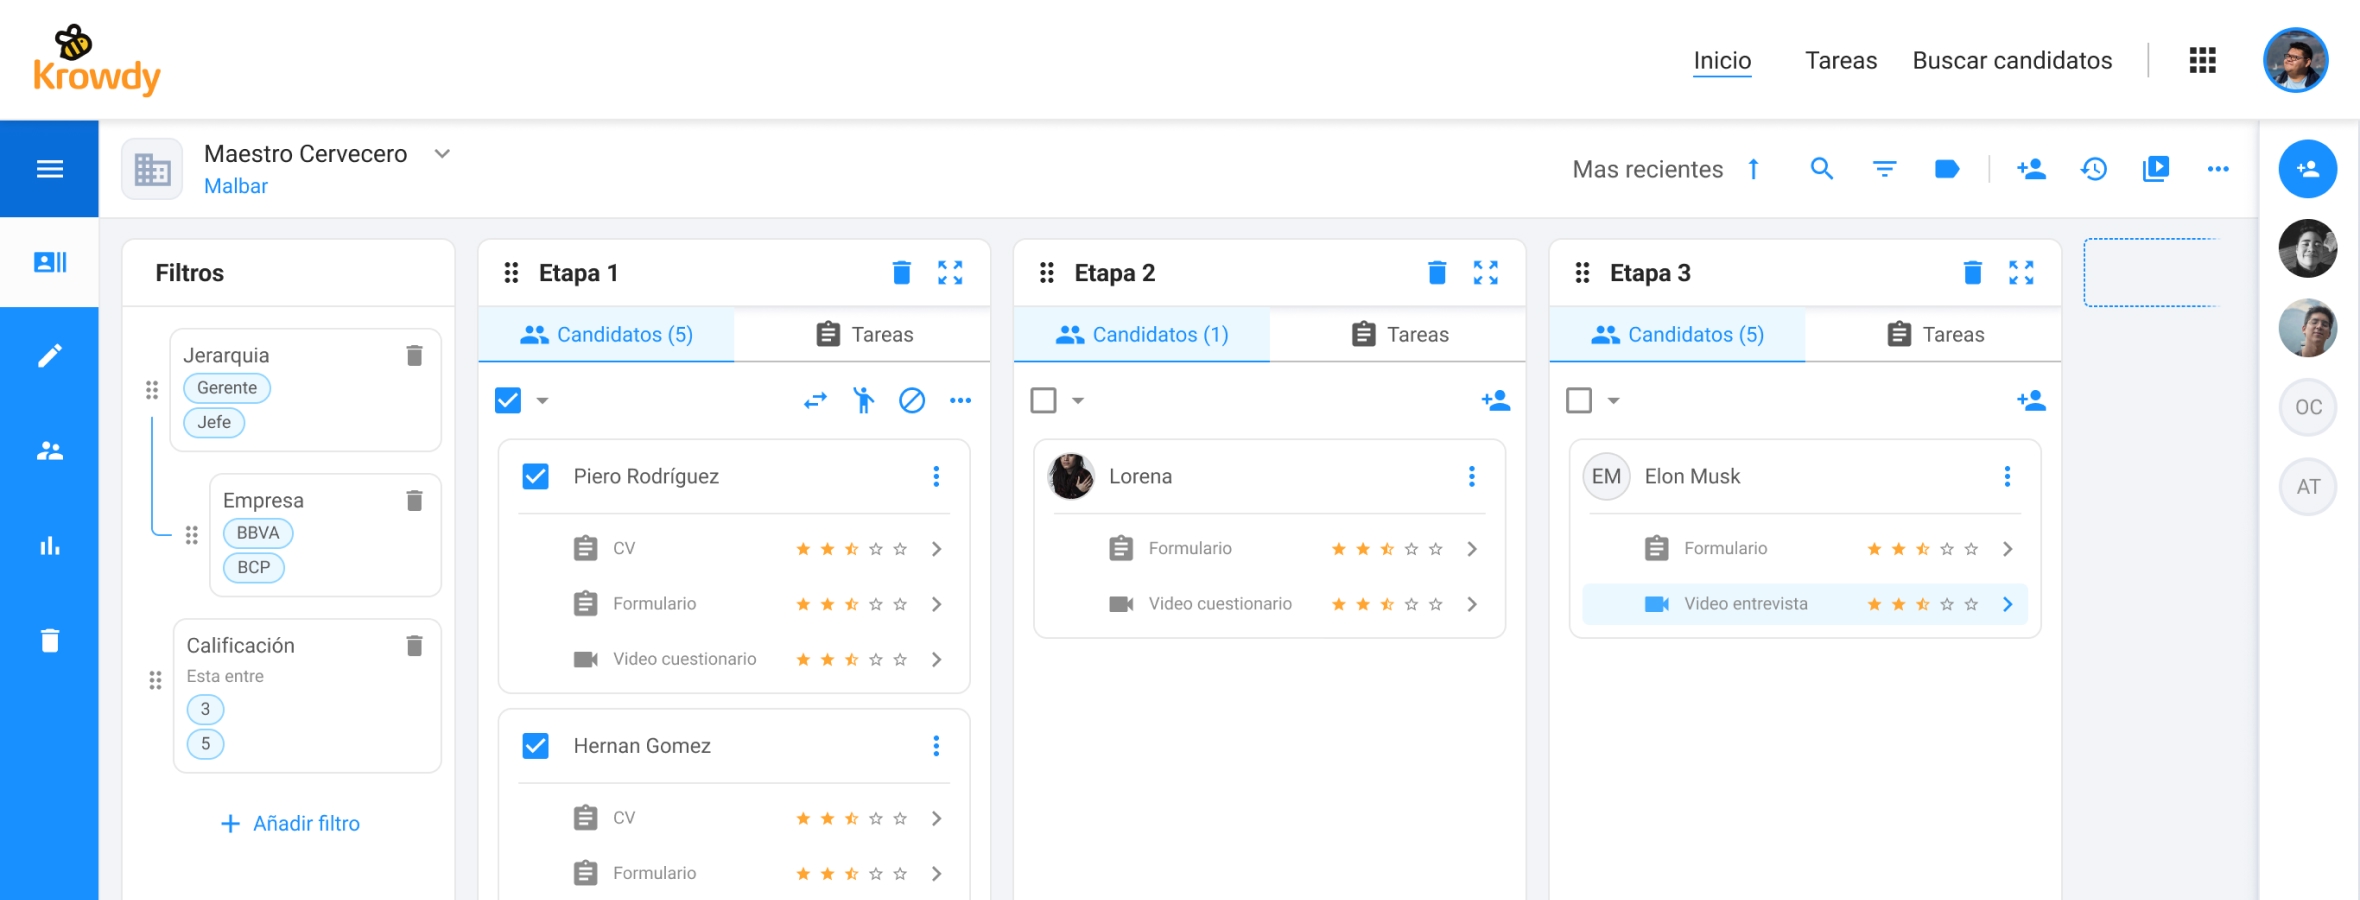
Task: Open selection dropdown arrow in Etapa 1
Action: click(x=542, y=401)
